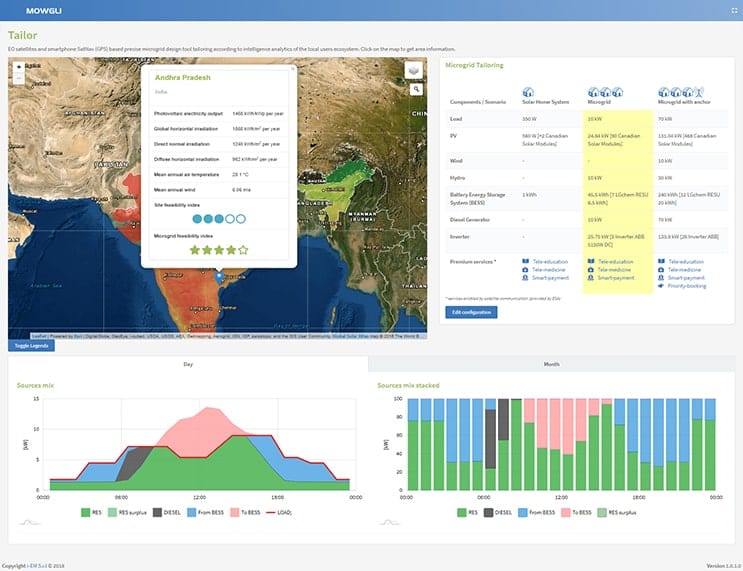This screenshot has height=571, width=743.
Task: Click the blue location marker on the map
Action: (x=219, y=277)
